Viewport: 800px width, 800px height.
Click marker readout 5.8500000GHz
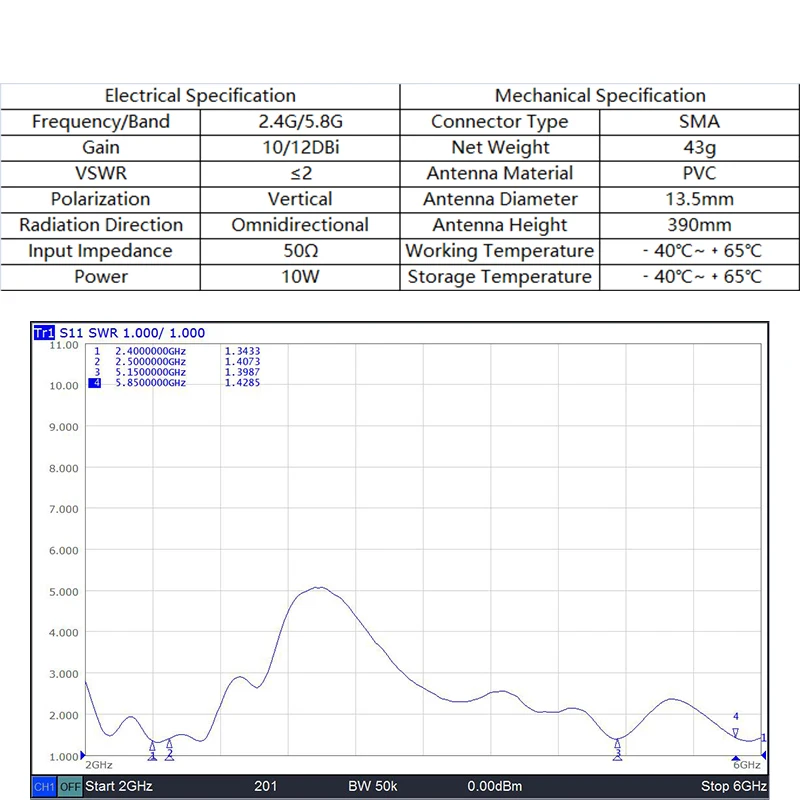pos(151,383)
